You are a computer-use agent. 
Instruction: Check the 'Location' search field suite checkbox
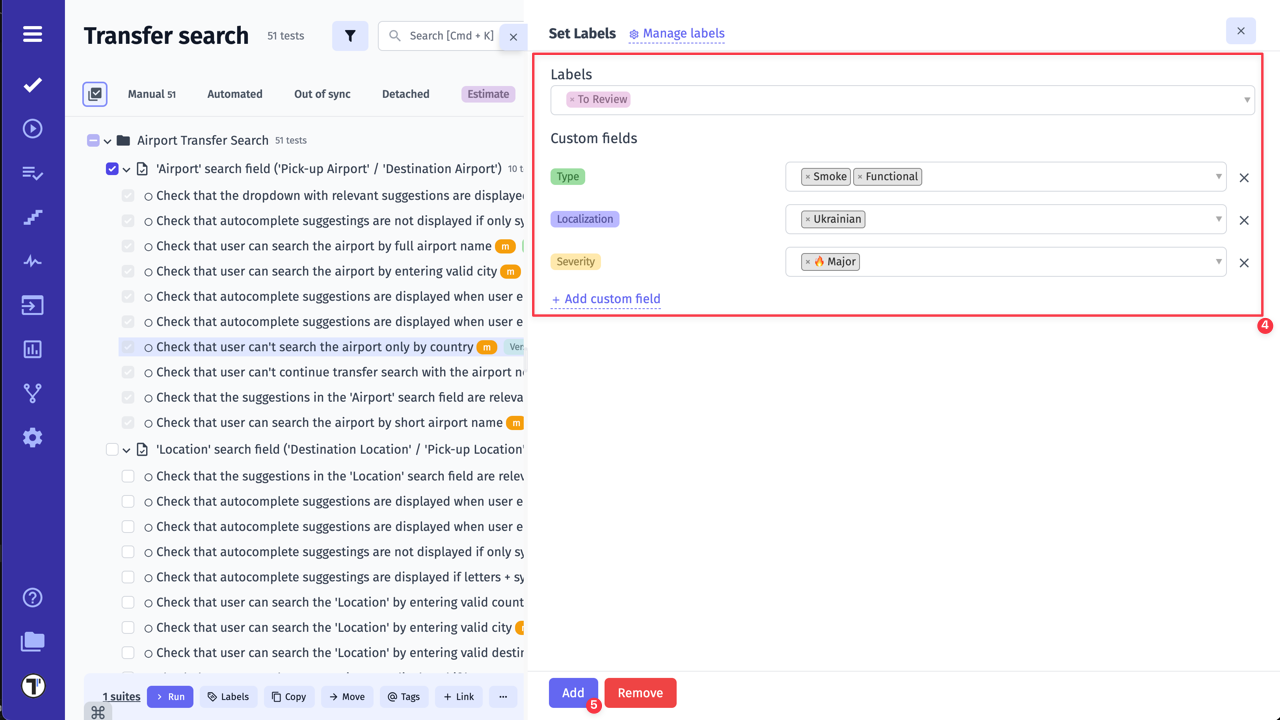[x=113, y=449]
